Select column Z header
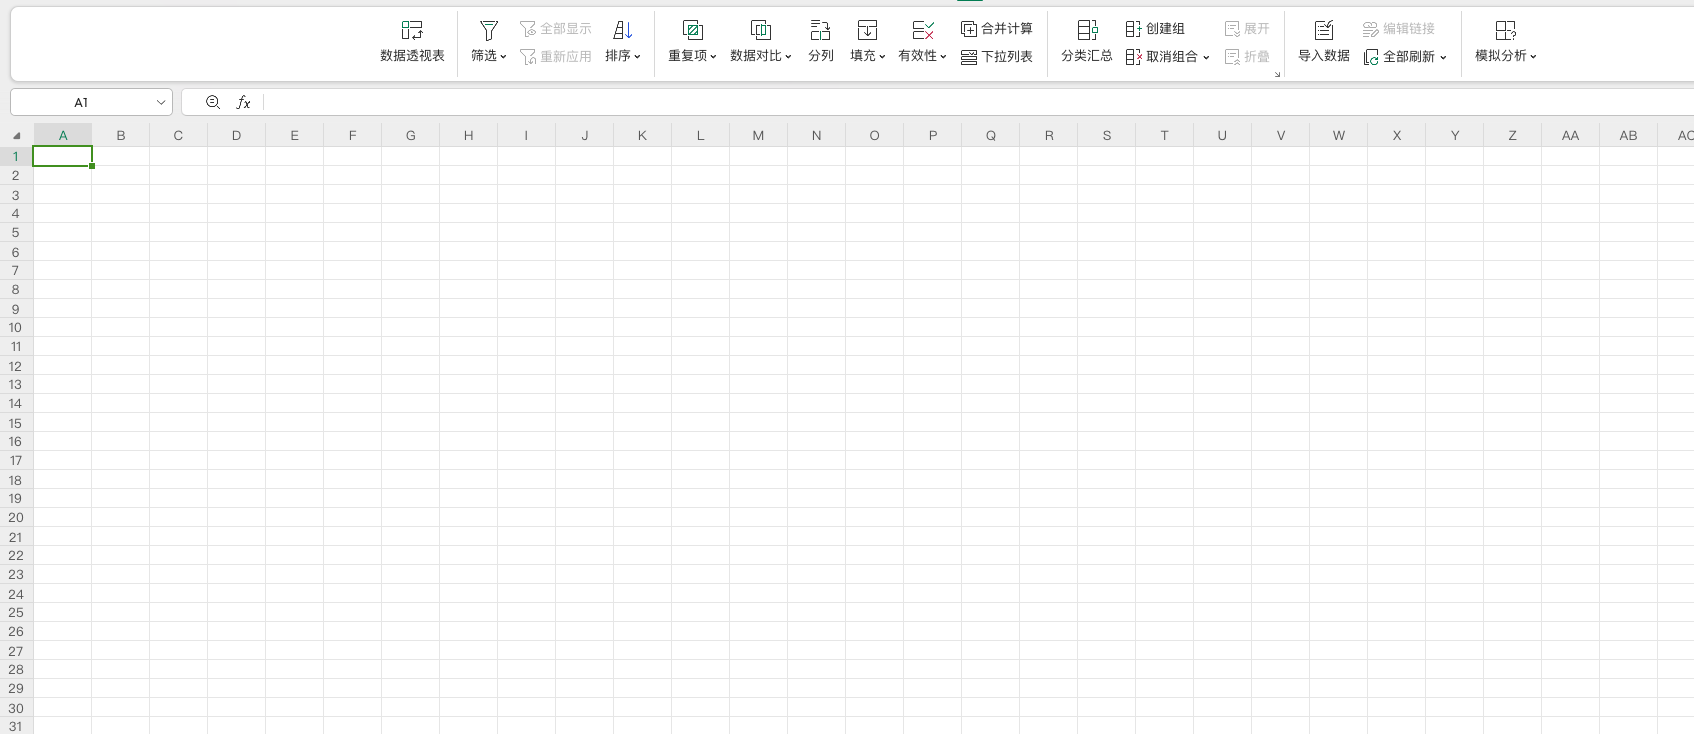Screen dimensions: 1694x734 (x=1513, y=135)
